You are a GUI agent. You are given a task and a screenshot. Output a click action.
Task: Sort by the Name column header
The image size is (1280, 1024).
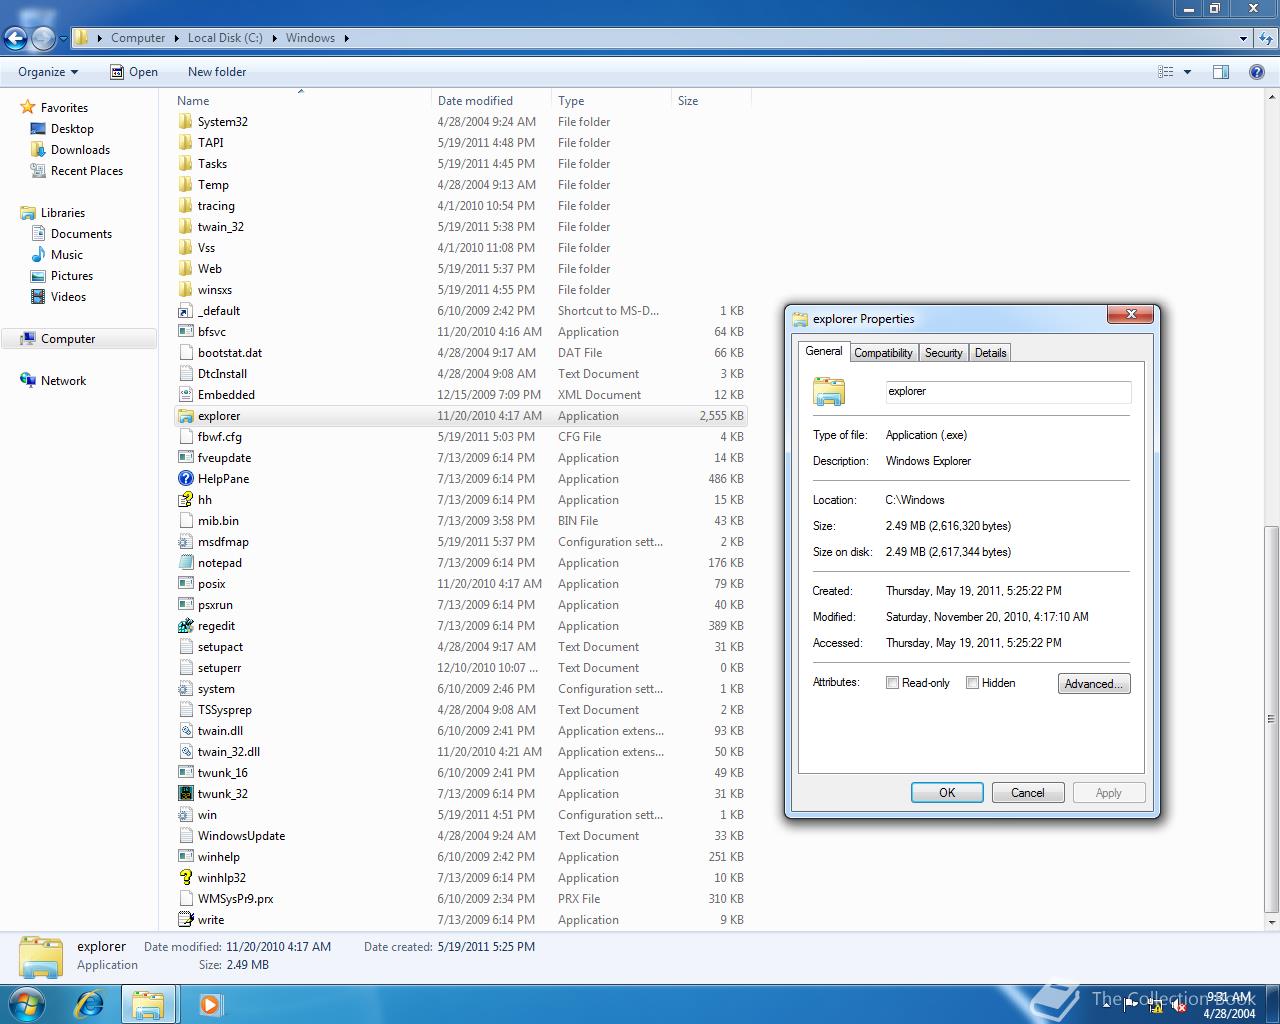[x=301, y=101]
